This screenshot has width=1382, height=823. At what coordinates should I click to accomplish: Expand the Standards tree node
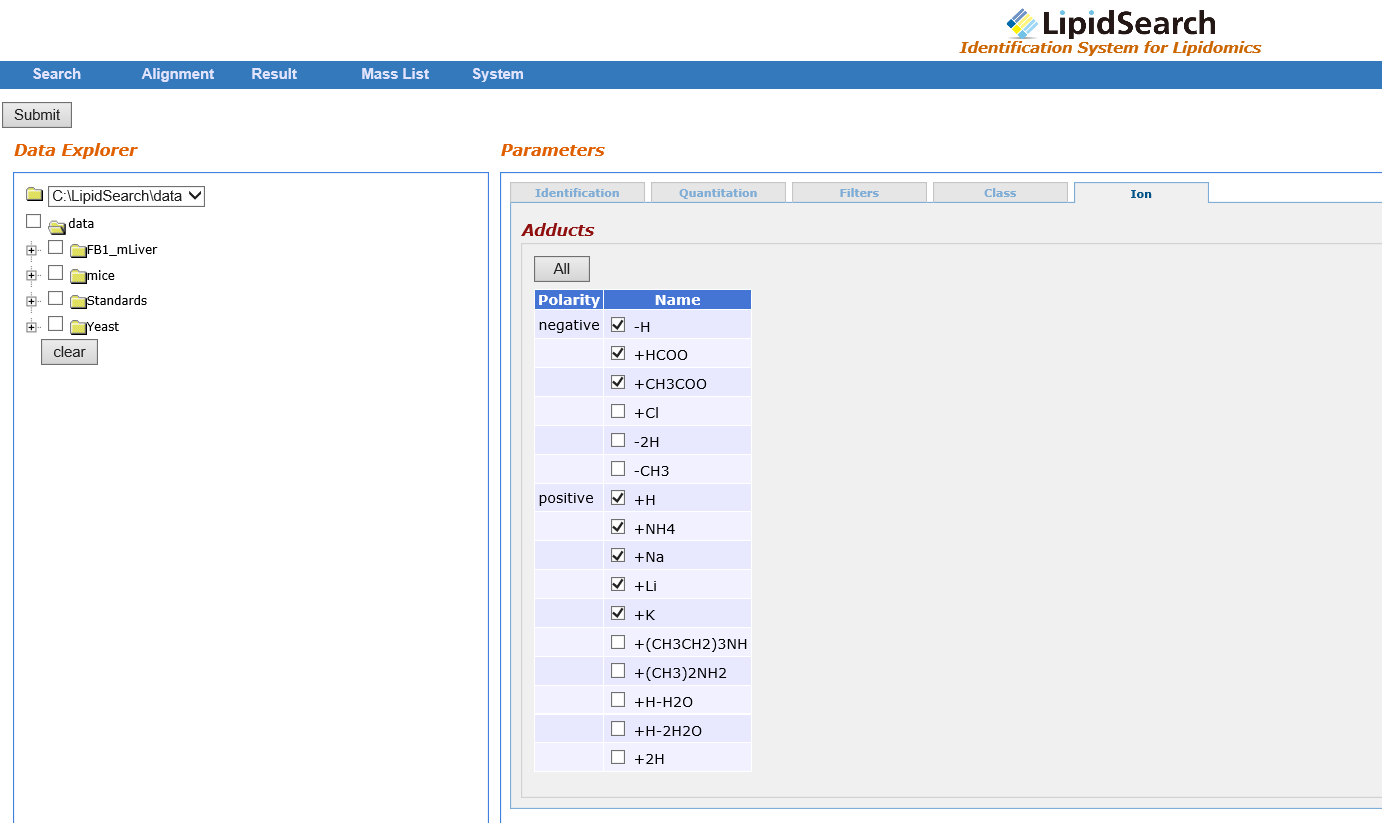(x=32, y=301)
